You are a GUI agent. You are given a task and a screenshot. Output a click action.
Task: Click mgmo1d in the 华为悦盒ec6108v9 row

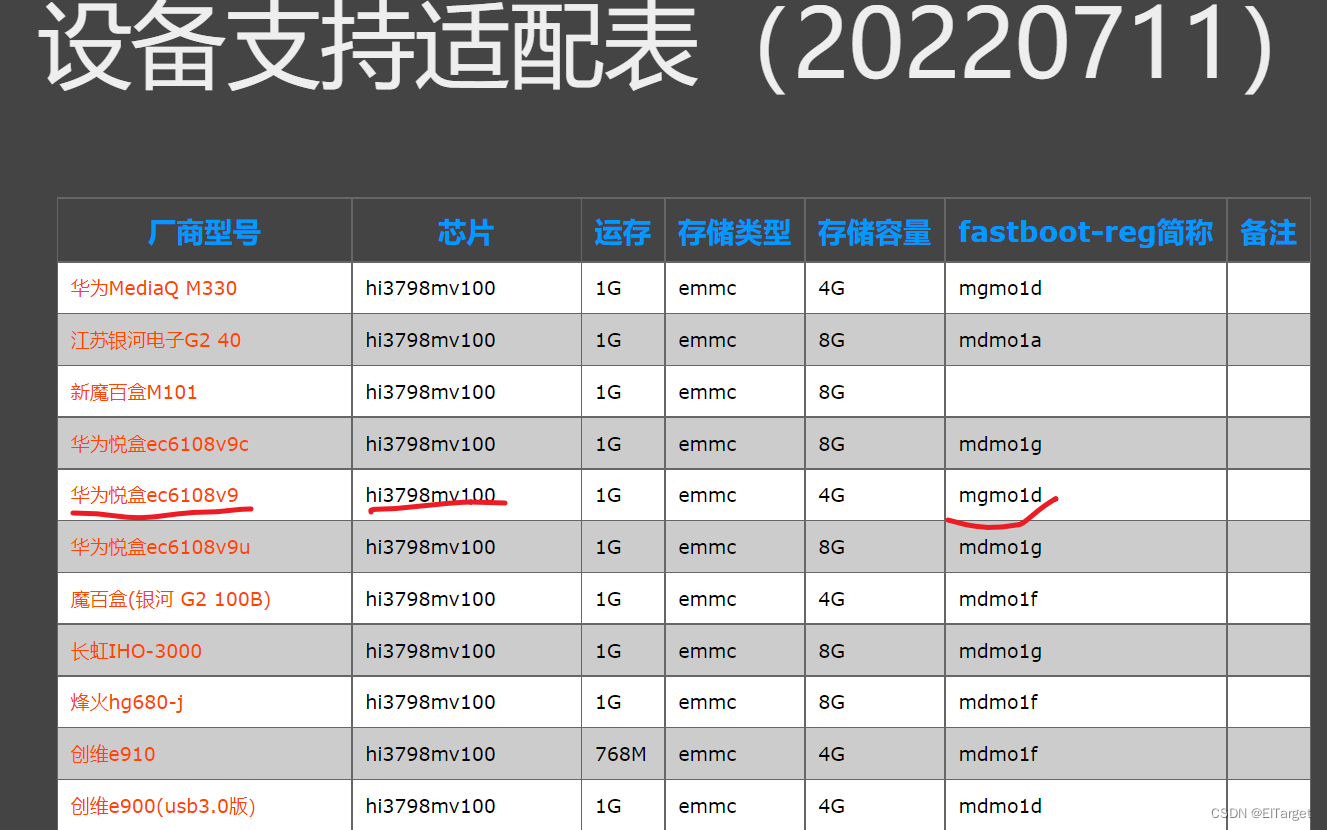point(1000,495)
